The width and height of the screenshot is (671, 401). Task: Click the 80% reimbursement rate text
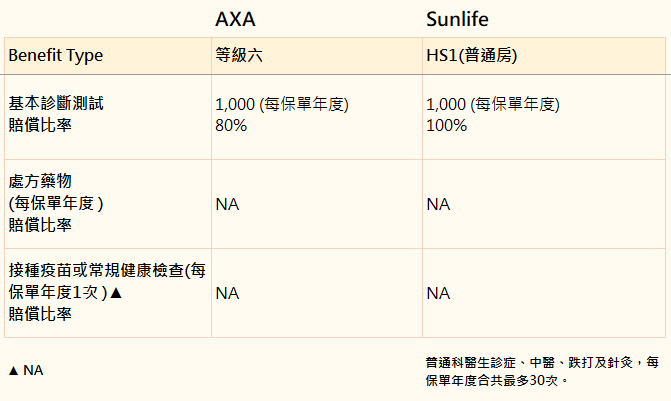231,125
